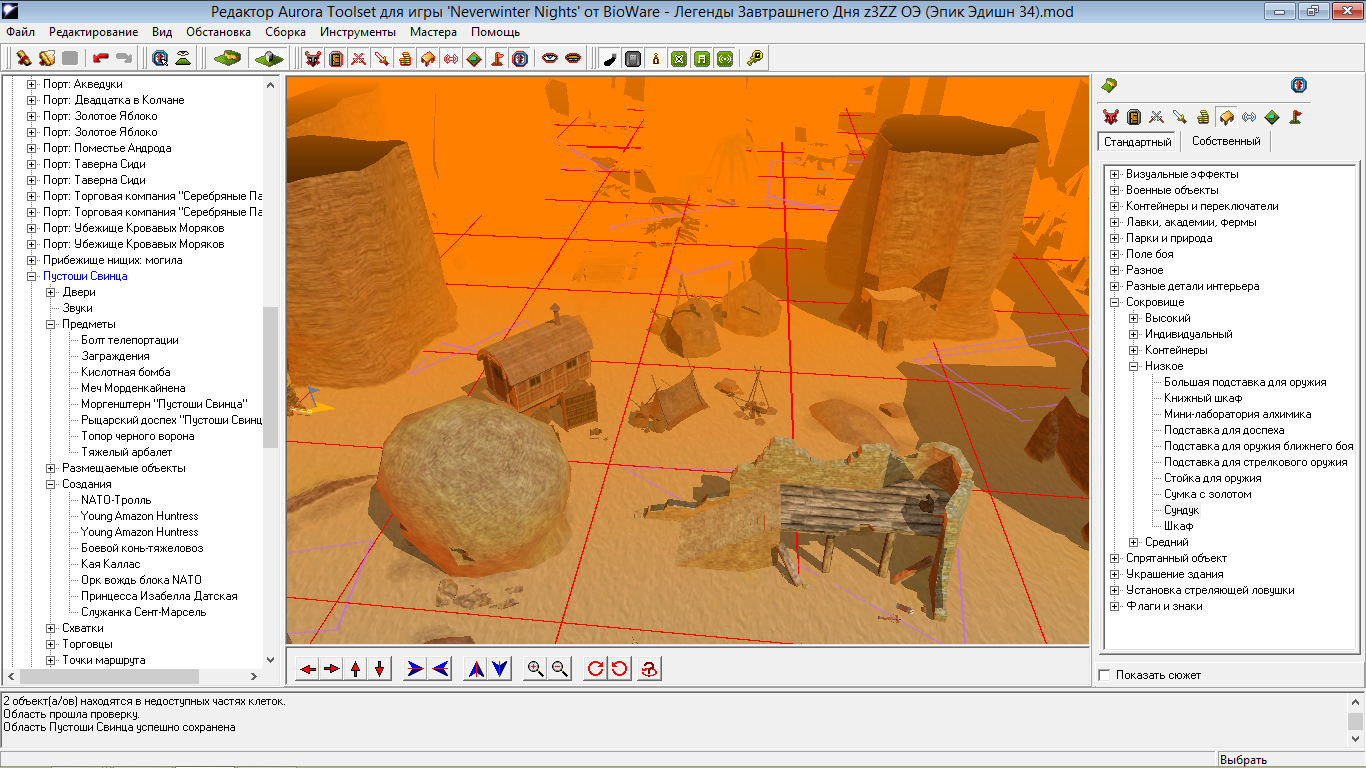This screenshot has height=768, width=1366.
Task: Expand the Схватки tree node
Action: (51, 628)
